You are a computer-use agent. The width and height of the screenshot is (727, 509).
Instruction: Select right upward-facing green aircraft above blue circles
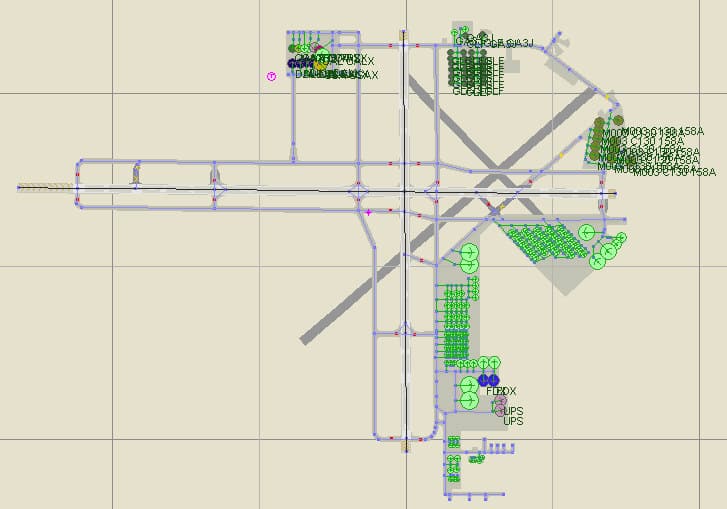pyautogui.click(x=495, y=363)
